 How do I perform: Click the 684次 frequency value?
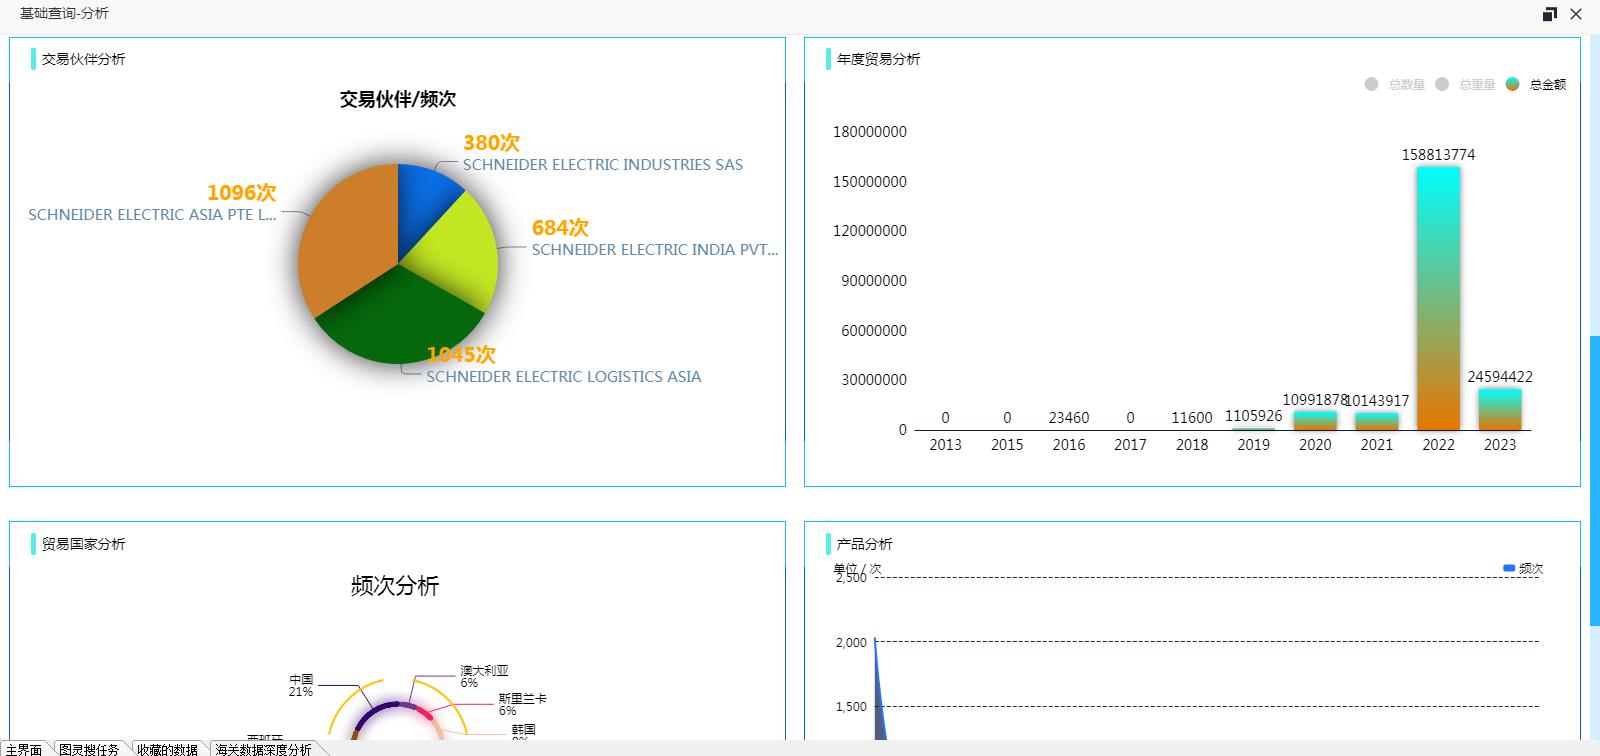pyautogui.click(x=560, y=228)
